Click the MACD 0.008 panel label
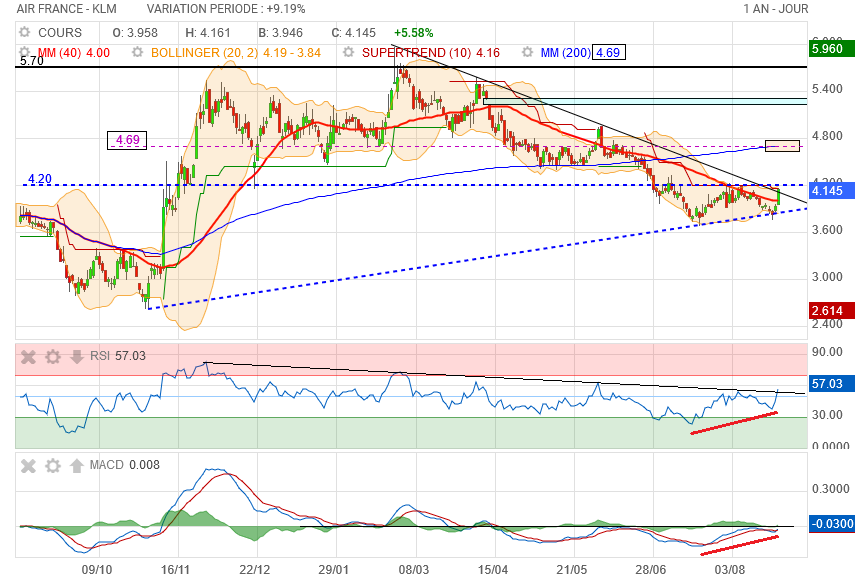Image resolution: width=855 pixels, height=580 pixels. 125,465
